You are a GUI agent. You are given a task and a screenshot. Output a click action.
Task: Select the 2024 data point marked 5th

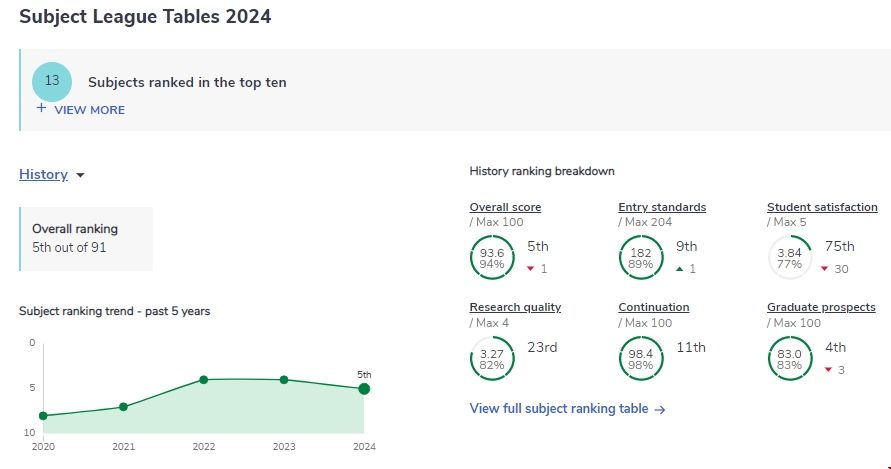click(364, 389)
